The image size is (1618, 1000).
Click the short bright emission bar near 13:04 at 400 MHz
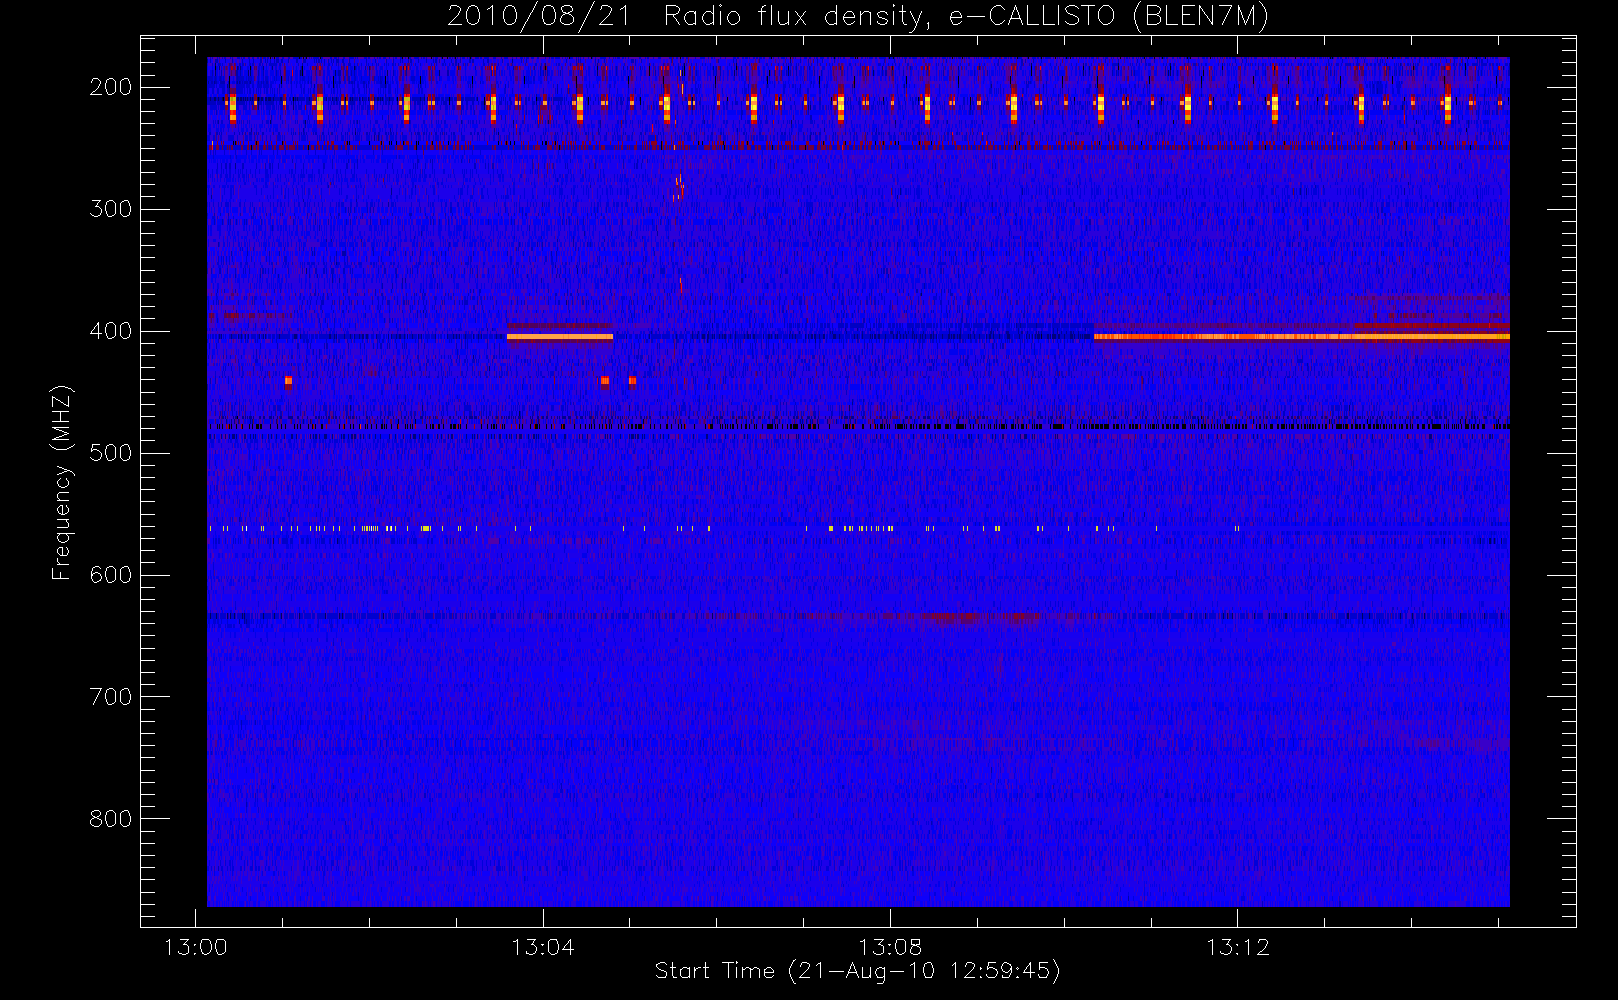560,337
